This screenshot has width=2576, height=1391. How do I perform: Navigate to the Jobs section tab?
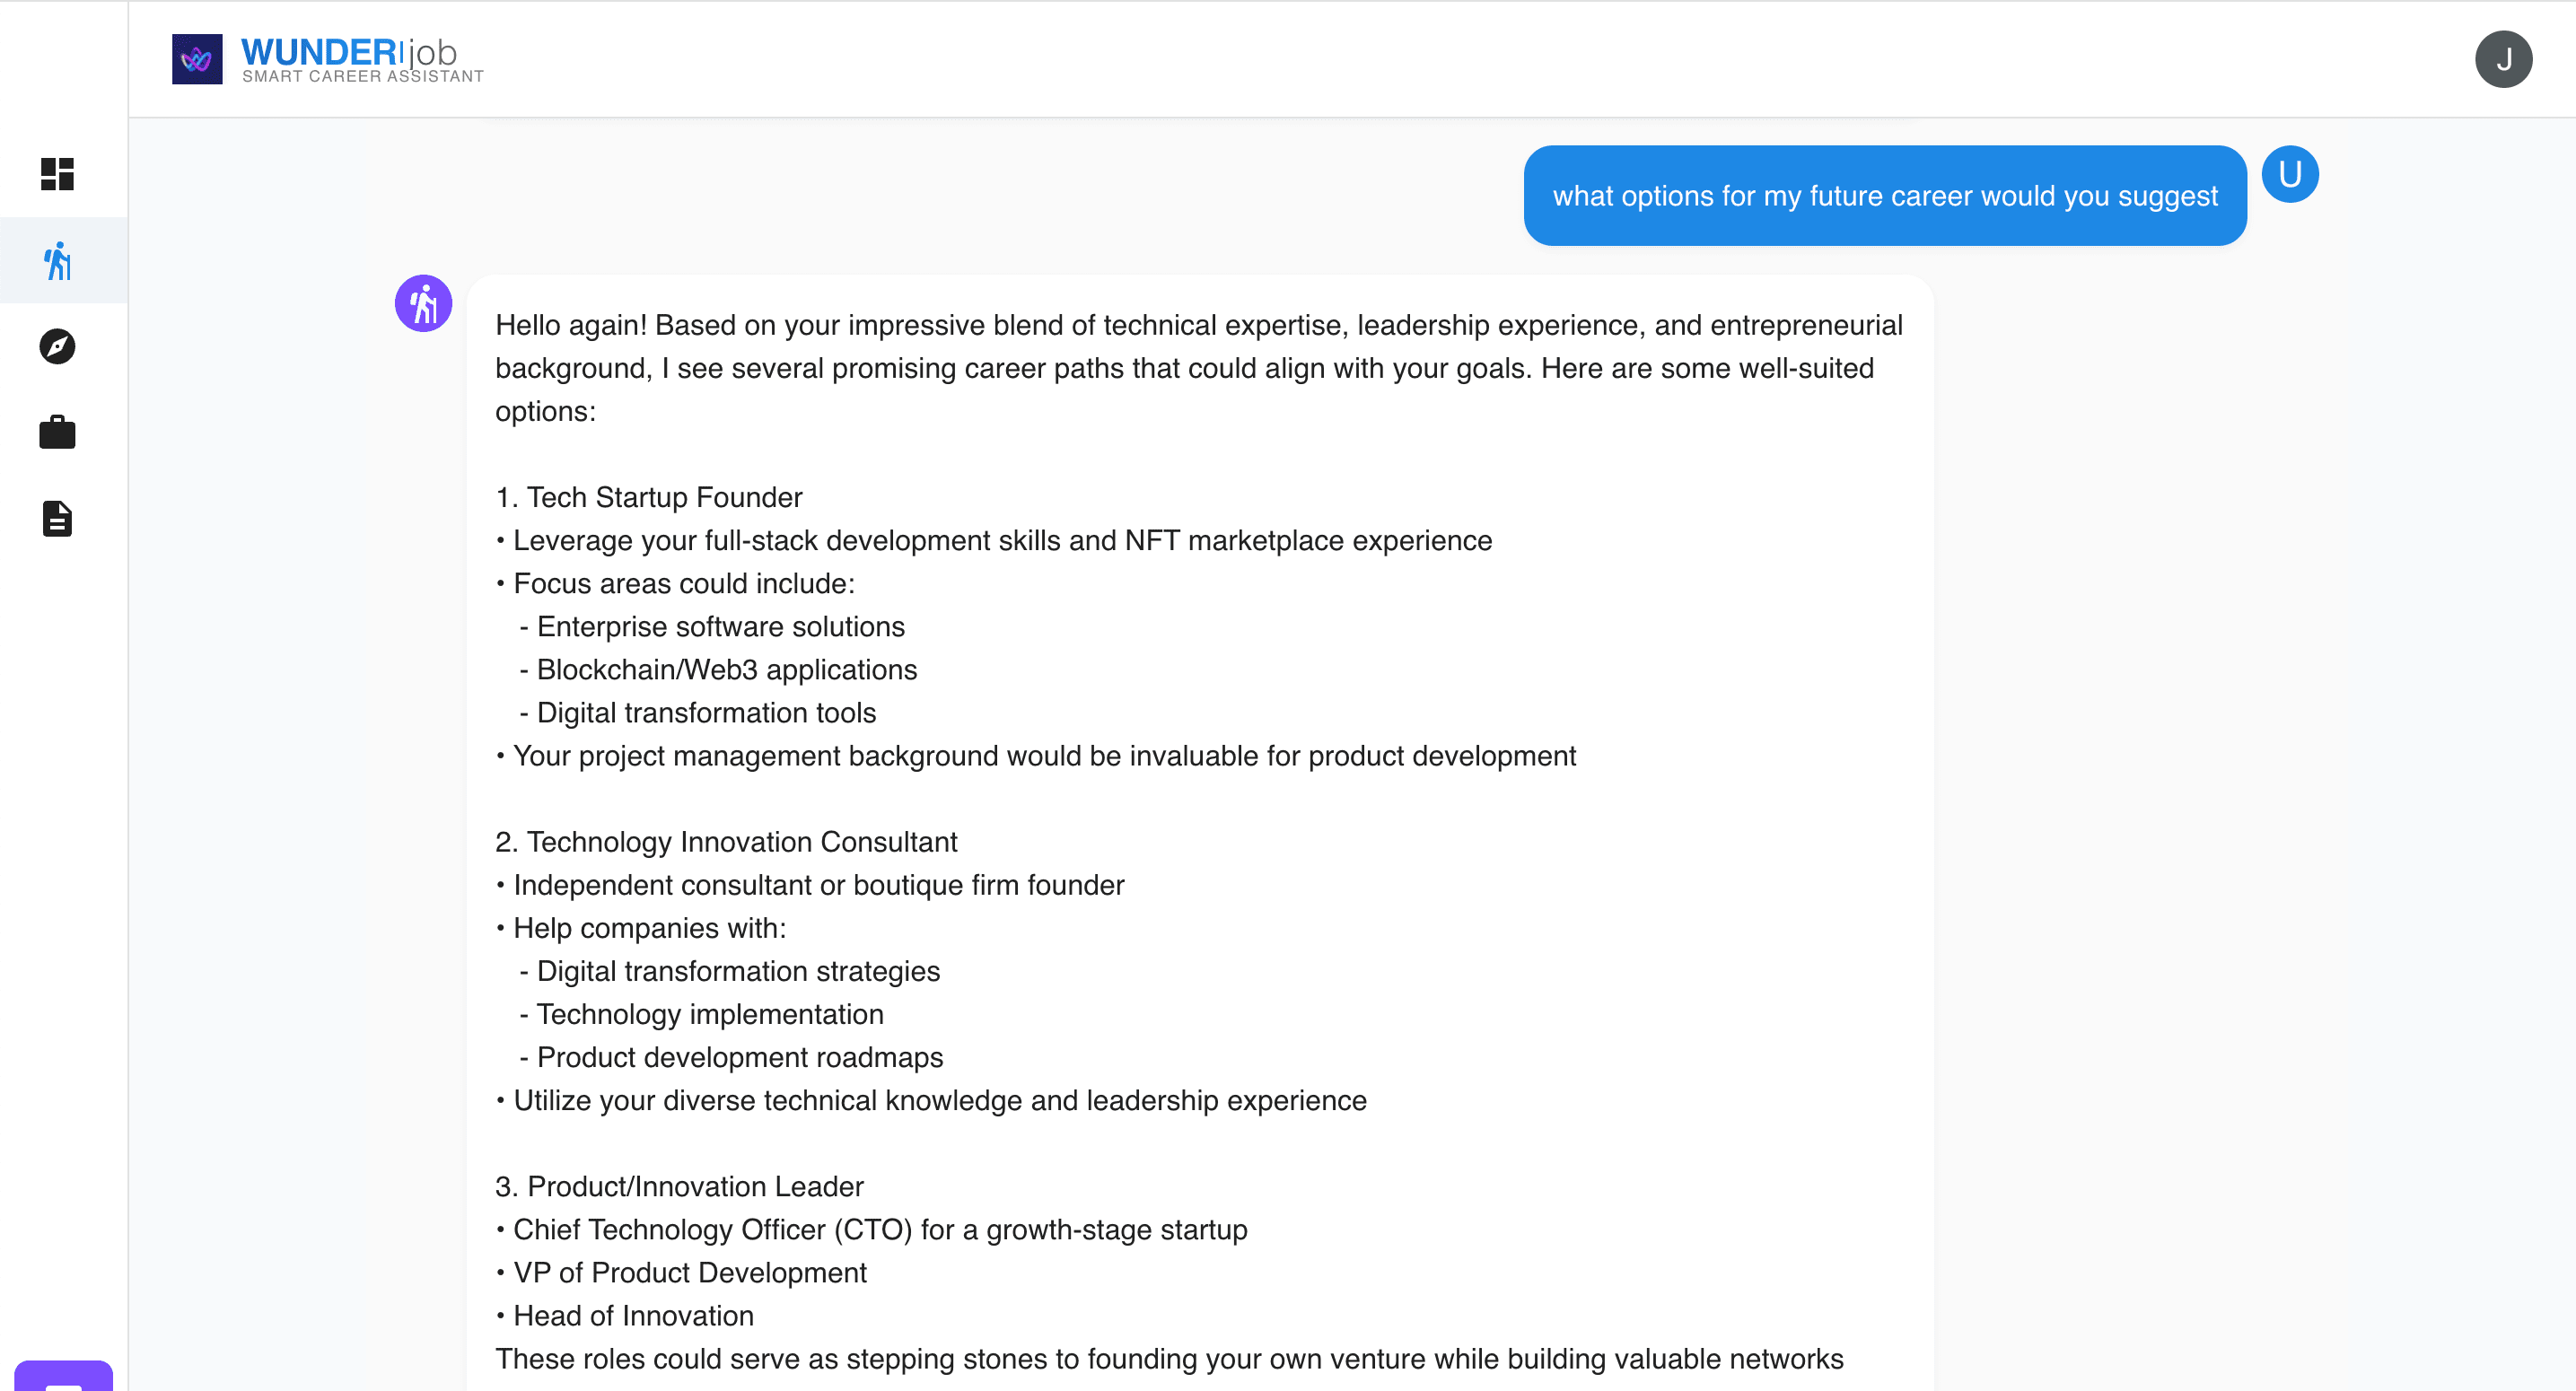[x=58, y=431]
